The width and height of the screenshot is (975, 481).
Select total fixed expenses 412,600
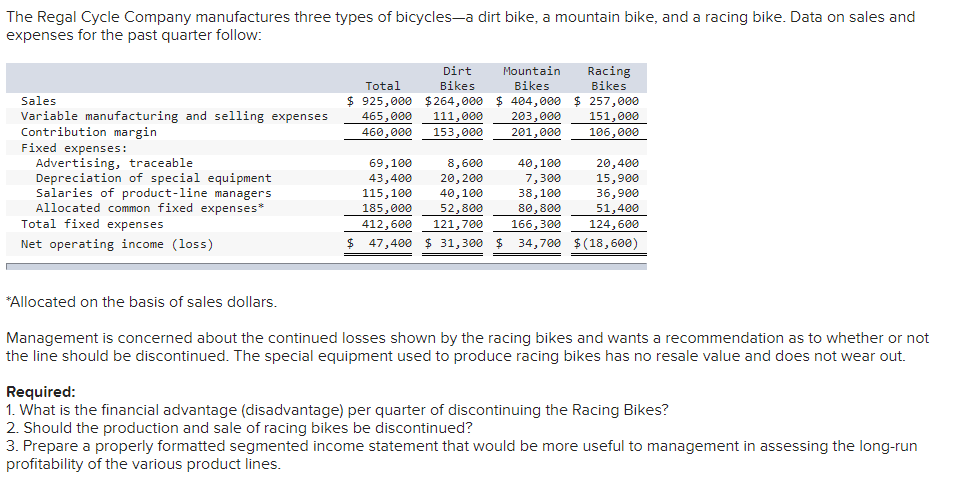(387, 224)
